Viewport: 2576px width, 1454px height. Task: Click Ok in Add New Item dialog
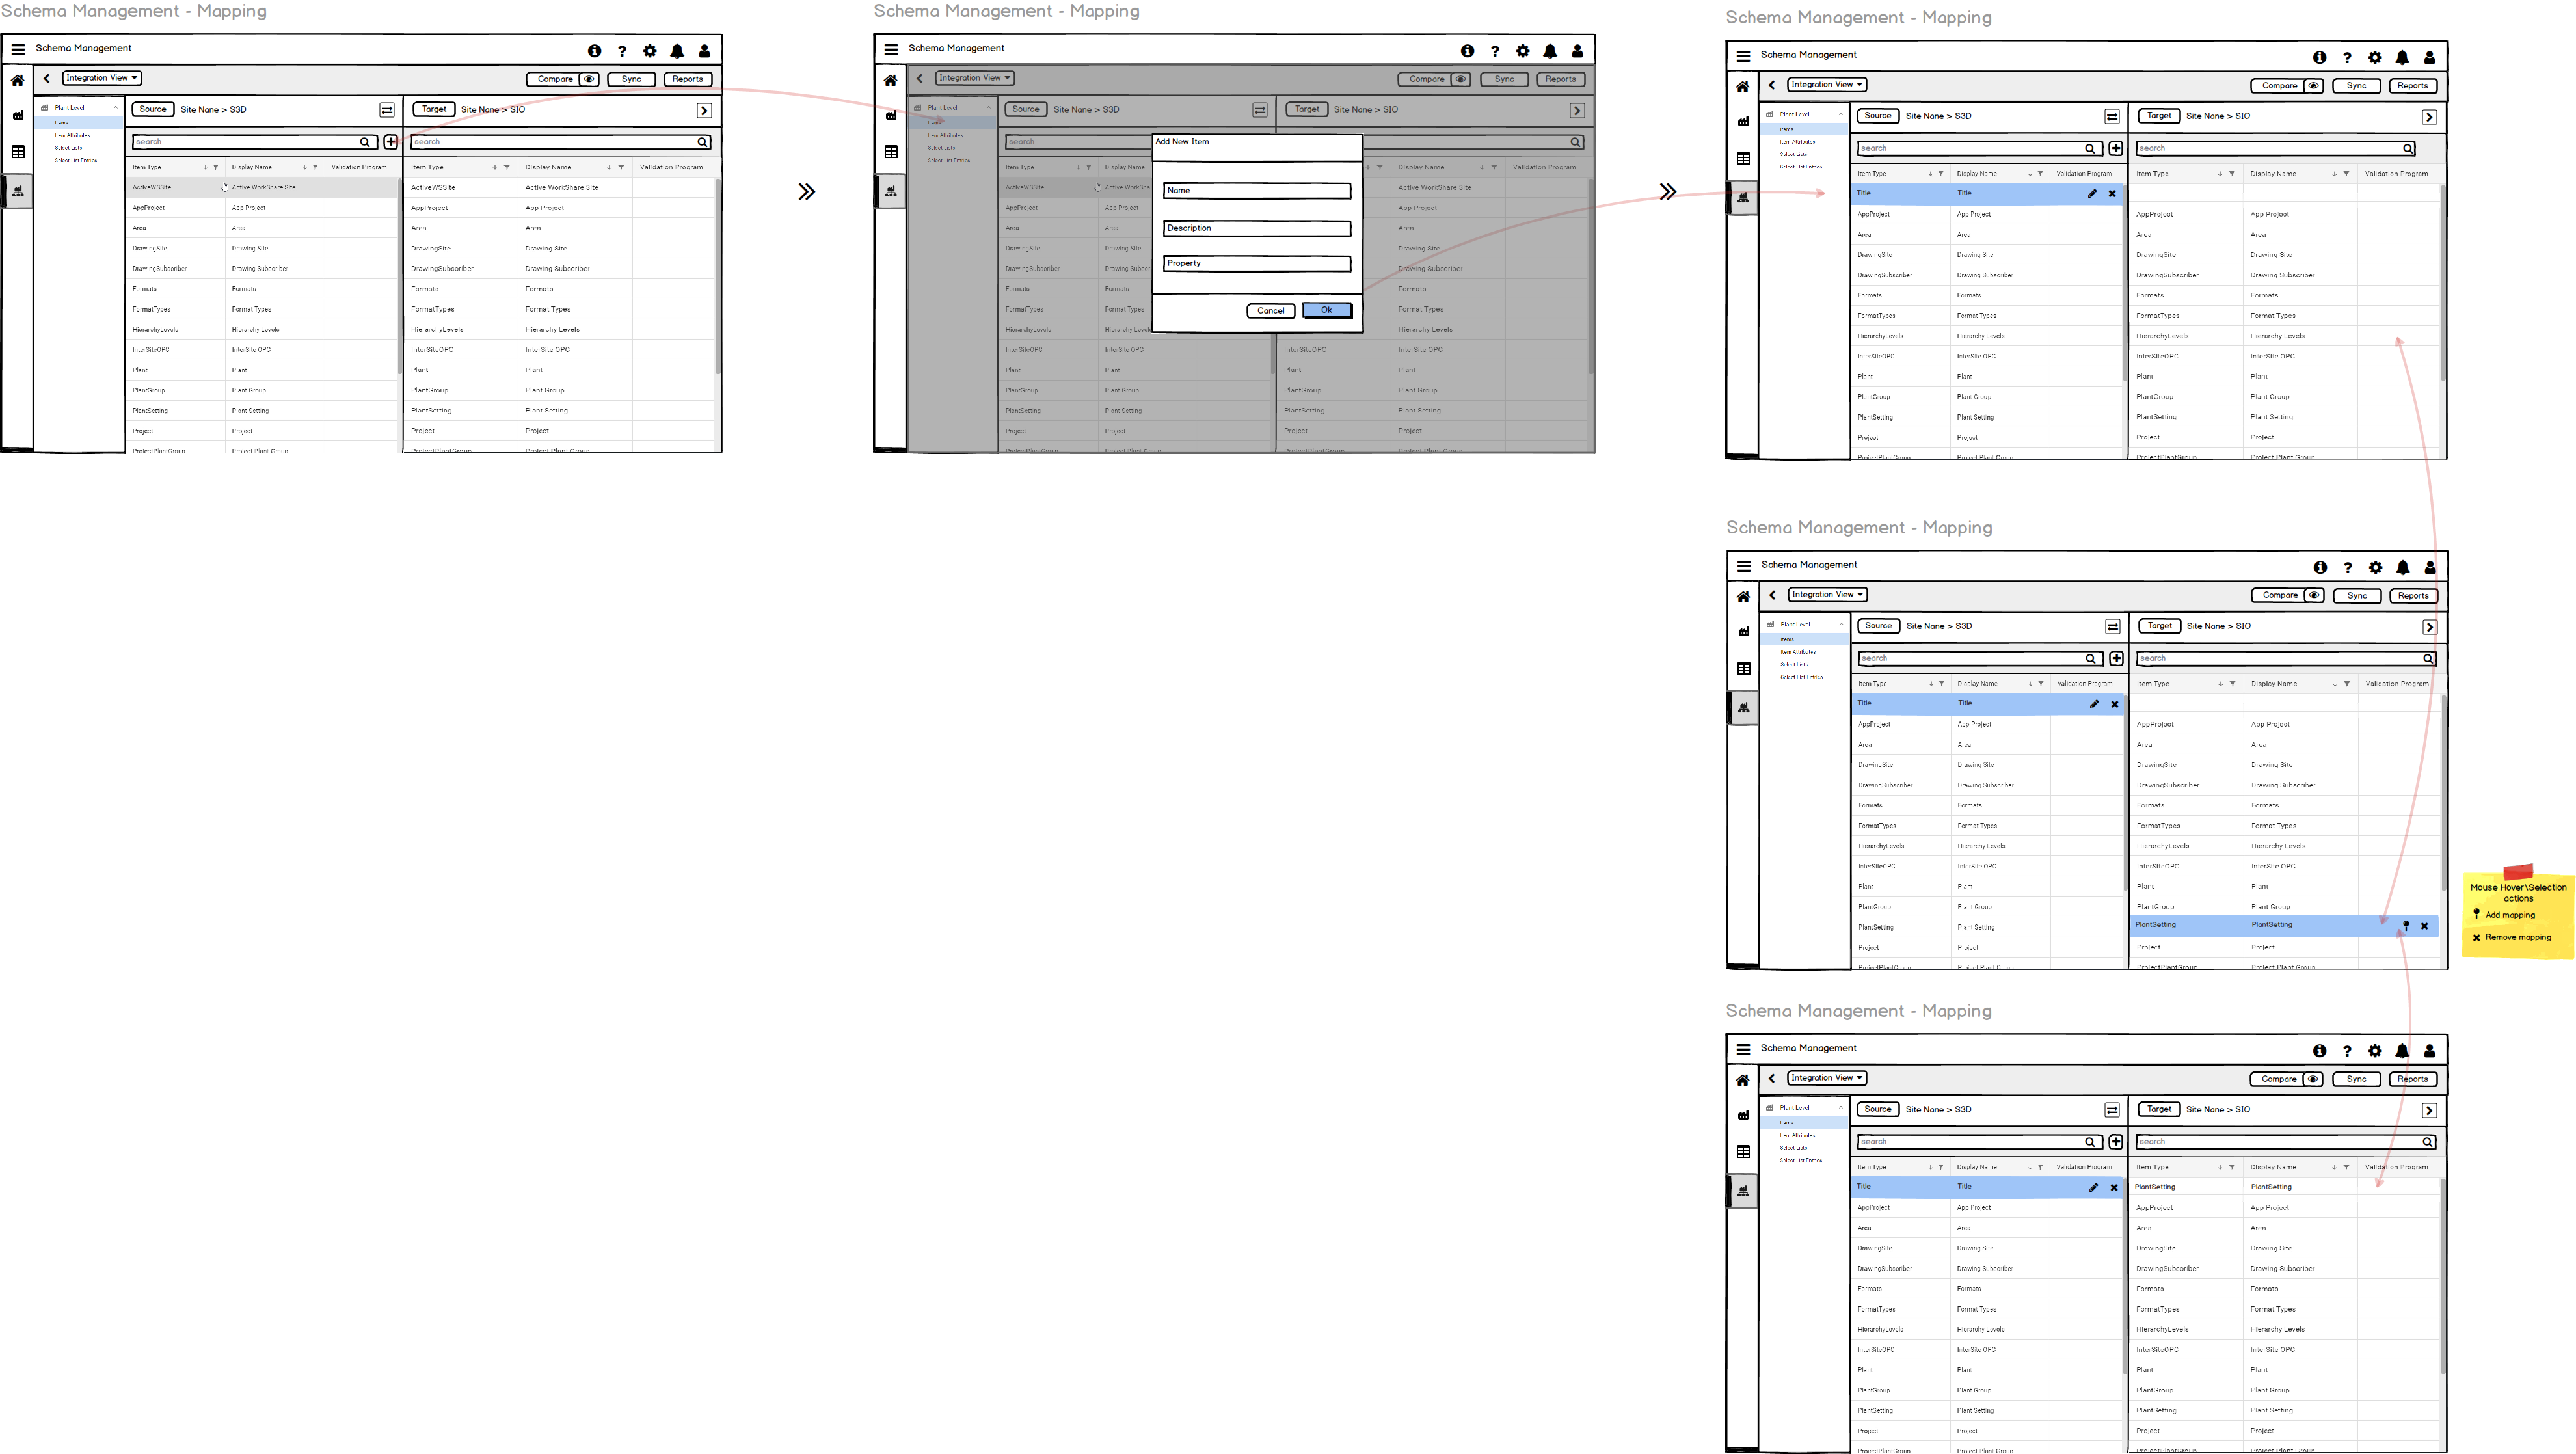[x=1327, y=310]
